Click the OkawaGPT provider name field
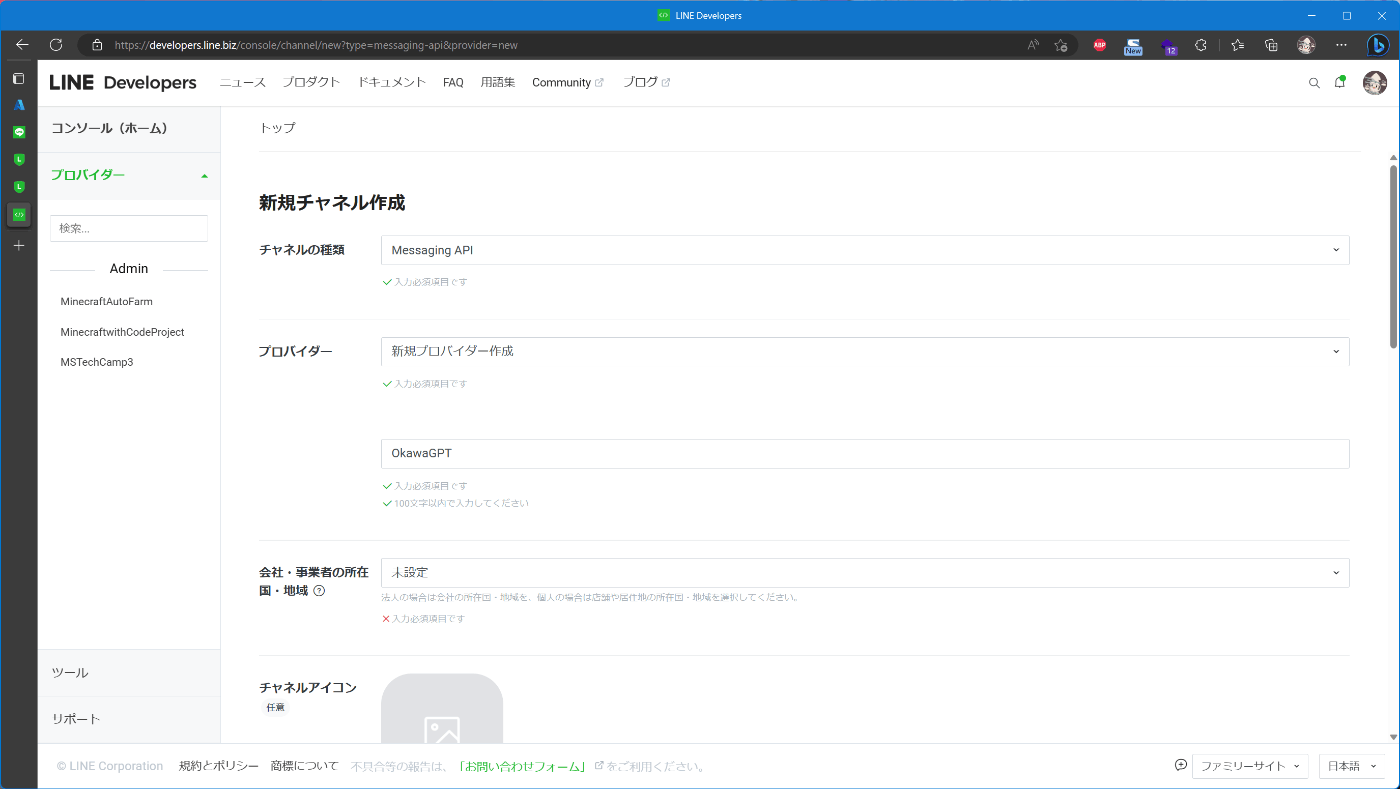 (x=865, y=453)
